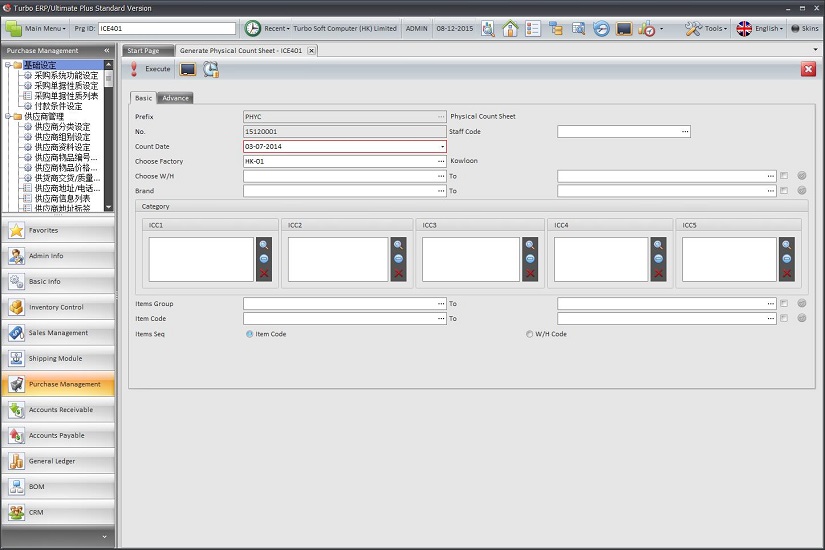Screen dimensions: 825x550
Task: Open the Tools menu
Action: pos(706,28)
